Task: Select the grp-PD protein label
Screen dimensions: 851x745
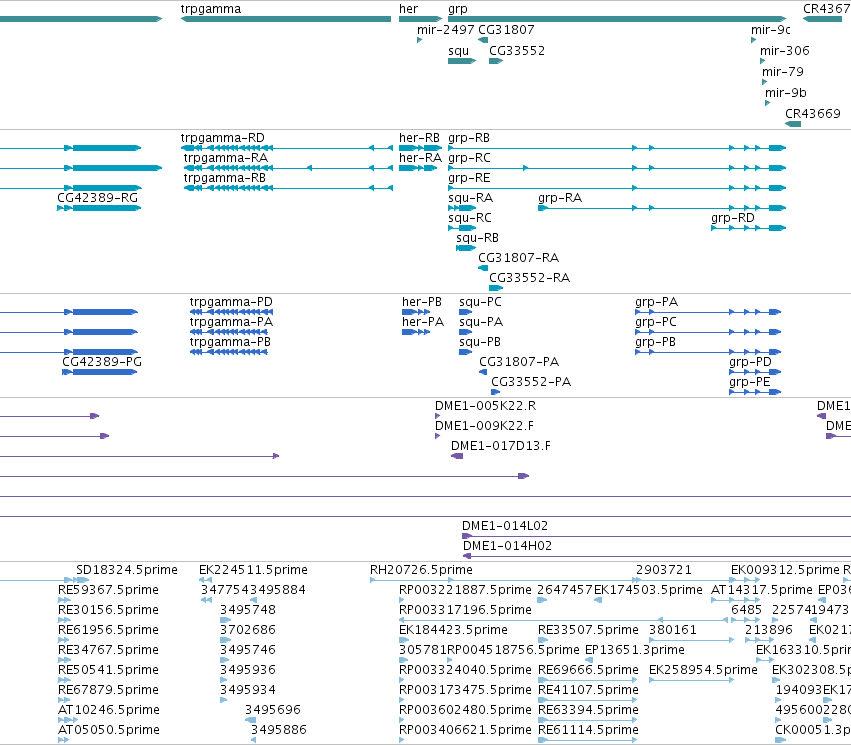Action: click(x=750, y=362)
